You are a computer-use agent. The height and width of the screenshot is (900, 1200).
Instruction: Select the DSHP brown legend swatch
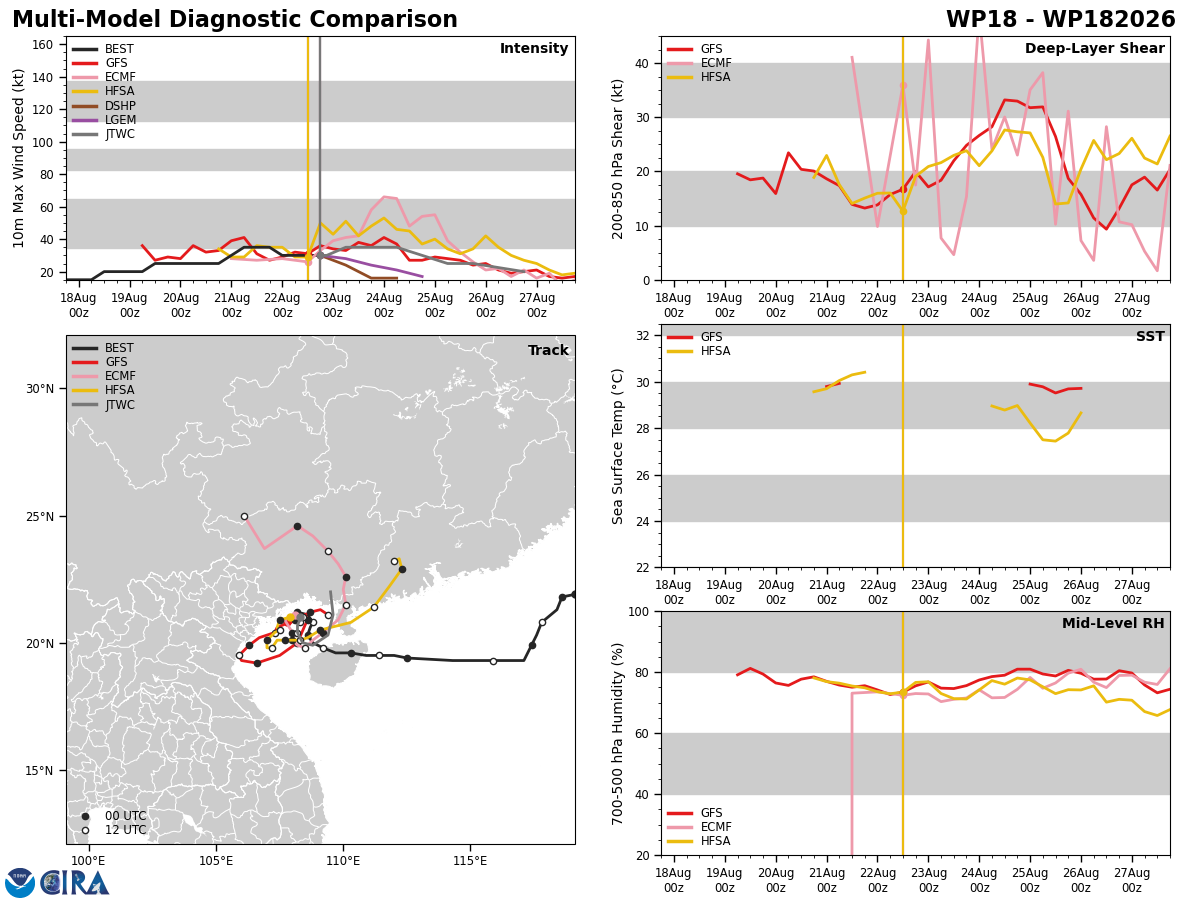pos(85,106)
